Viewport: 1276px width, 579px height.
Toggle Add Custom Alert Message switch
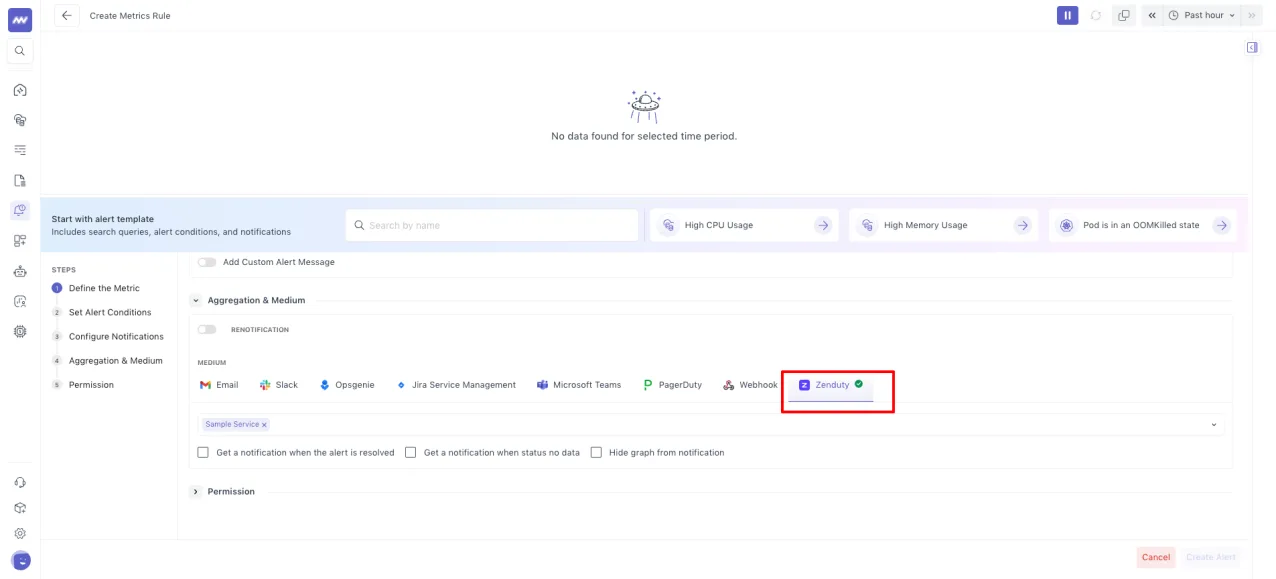tap(207, 262)
